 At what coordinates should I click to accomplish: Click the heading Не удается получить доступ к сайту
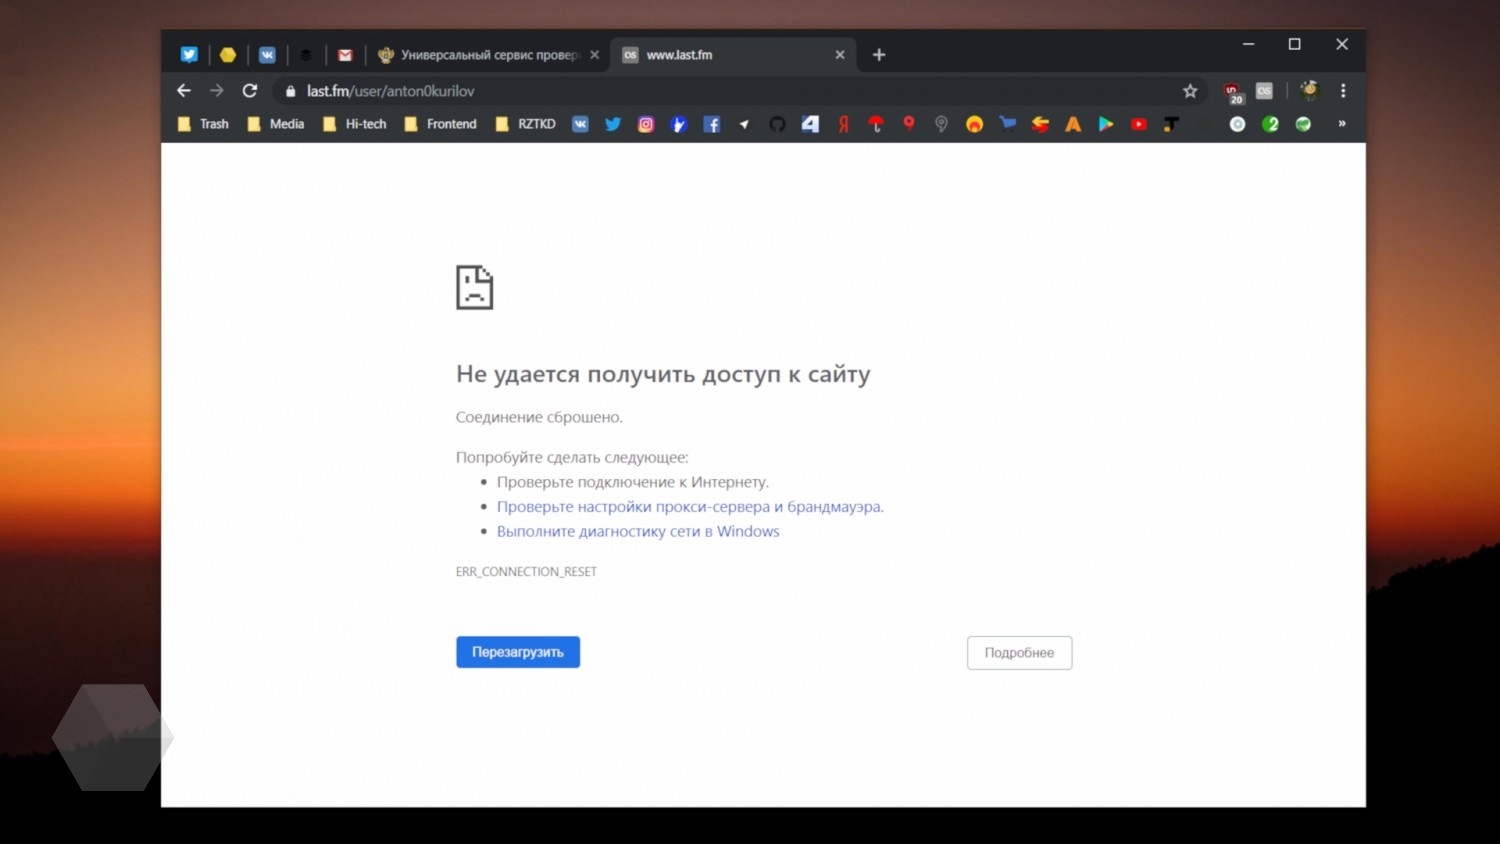pos(663,374)
